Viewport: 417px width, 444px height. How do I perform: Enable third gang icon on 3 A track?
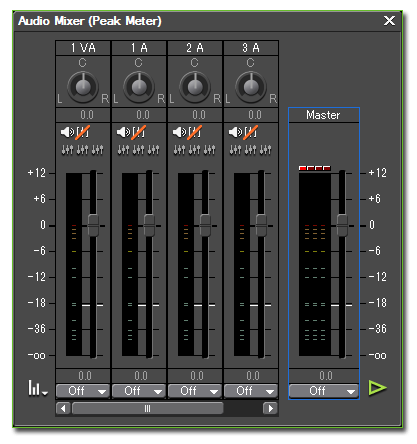pos(265,150)
